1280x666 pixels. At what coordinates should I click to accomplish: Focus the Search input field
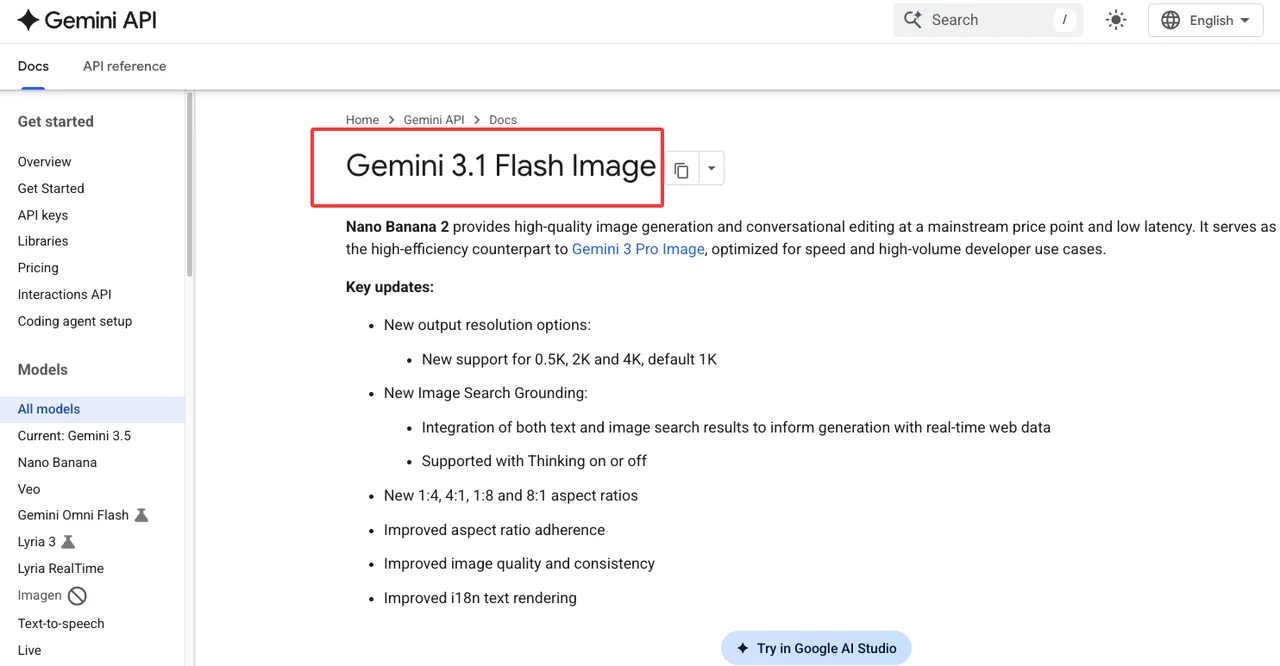[x=985, y=20]
